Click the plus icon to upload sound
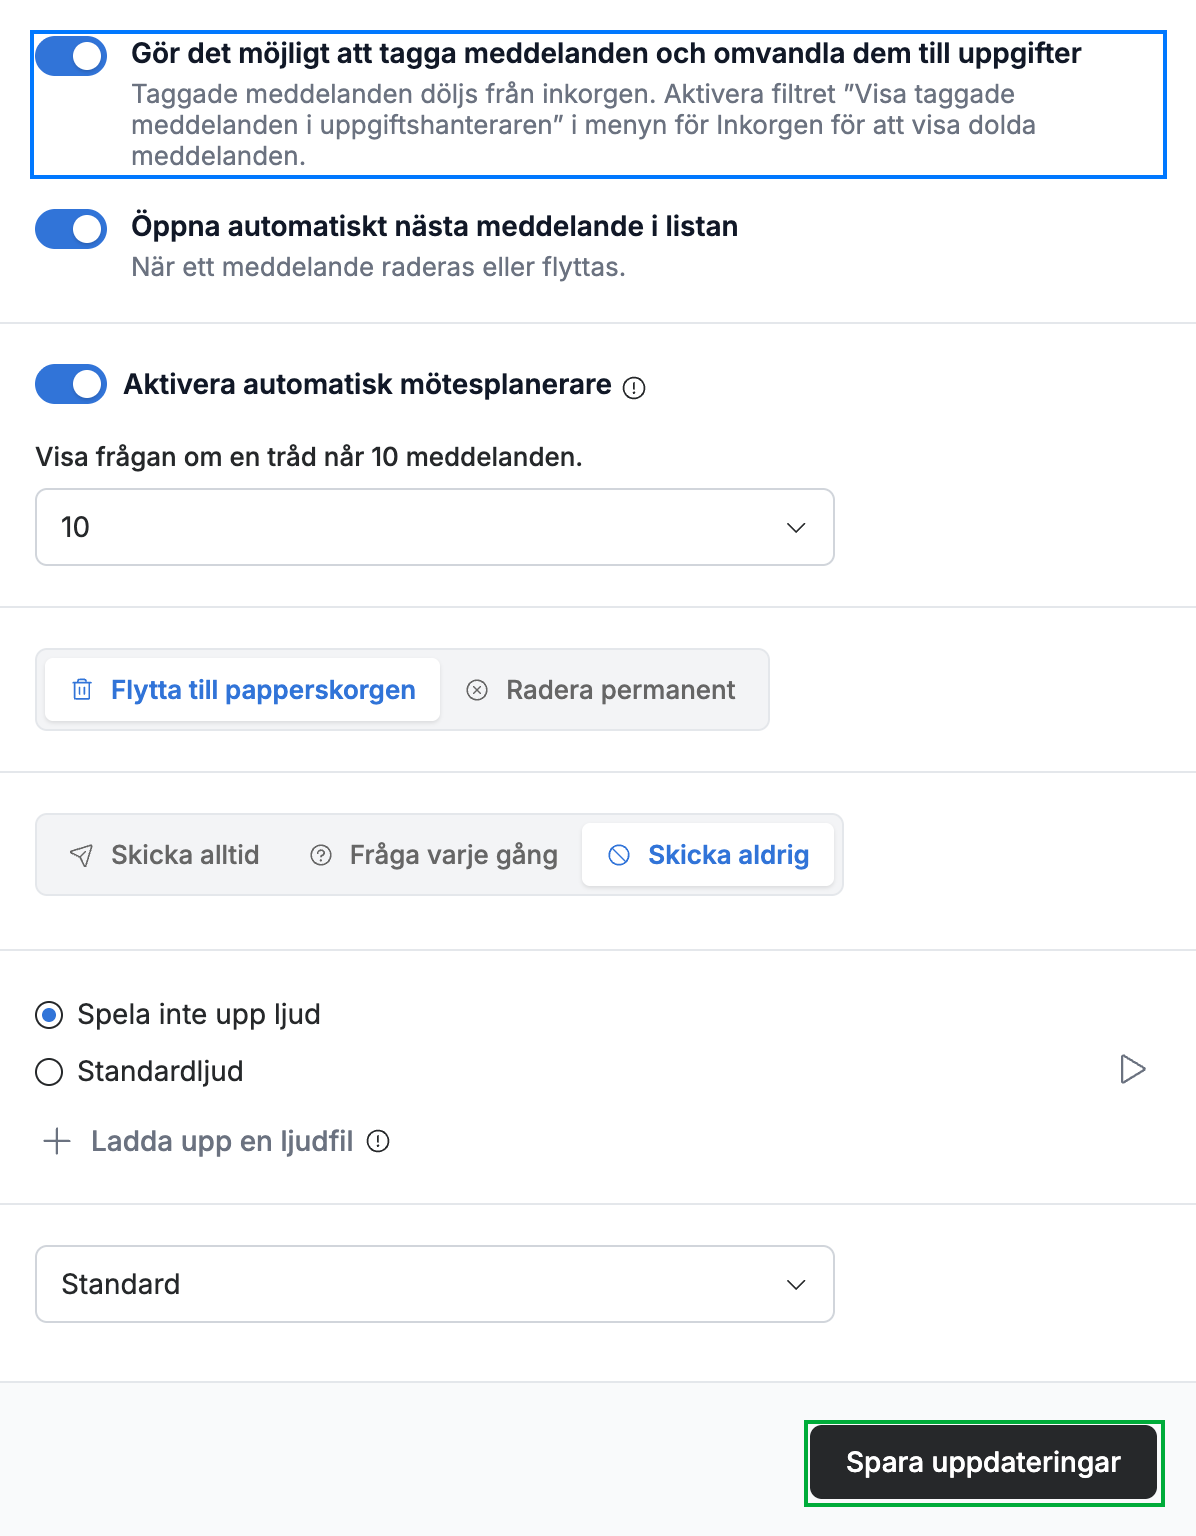 coord(57,1141)
